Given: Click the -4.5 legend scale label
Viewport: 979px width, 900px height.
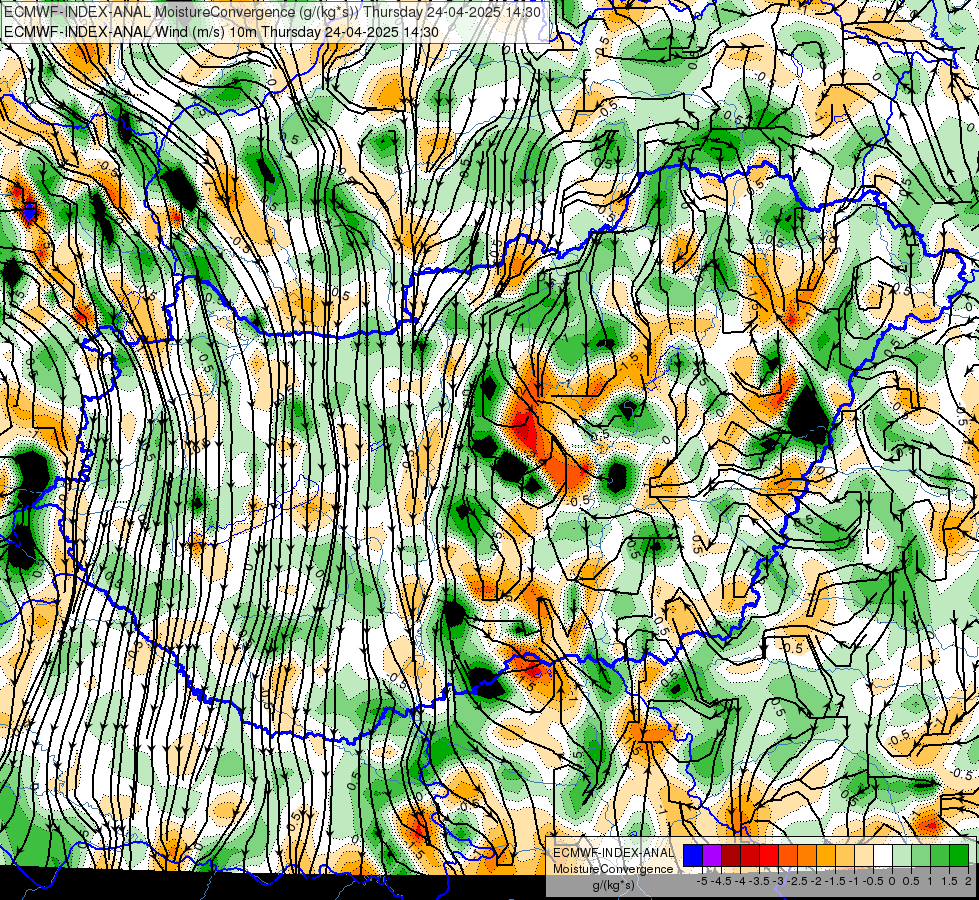Looking at the screenshot, I should (x=721, y=881).
